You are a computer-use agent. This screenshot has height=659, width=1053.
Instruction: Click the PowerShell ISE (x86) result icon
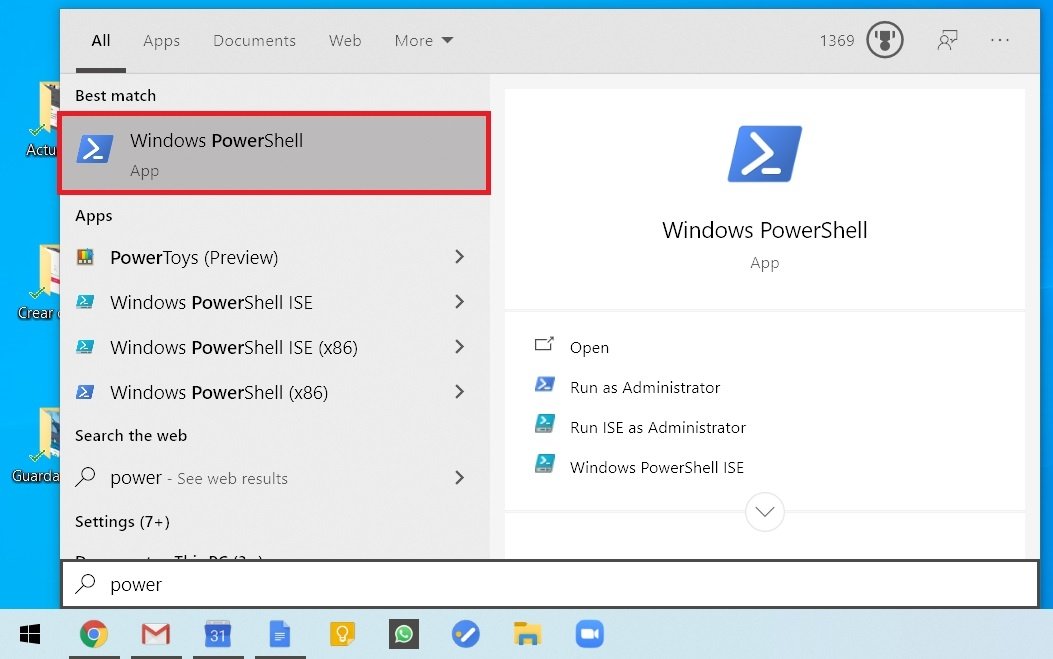coord(85,347)
